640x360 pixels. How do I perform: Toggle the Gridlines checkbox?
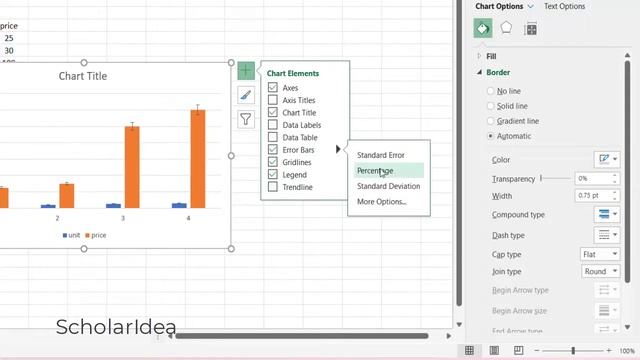(x=273, y=162)
